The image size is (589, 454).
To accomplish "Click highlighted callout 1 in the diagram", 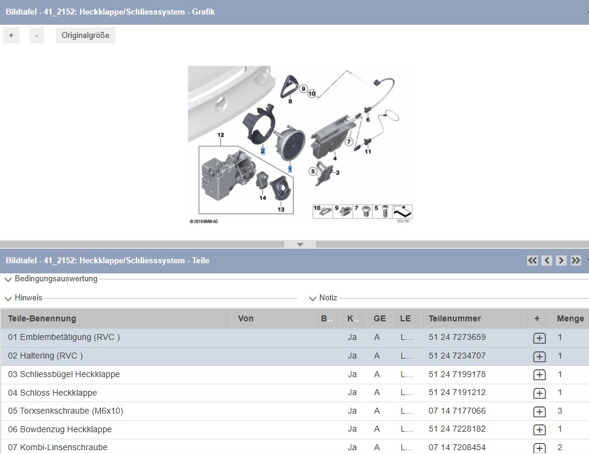I will click(x=290, y=169).
